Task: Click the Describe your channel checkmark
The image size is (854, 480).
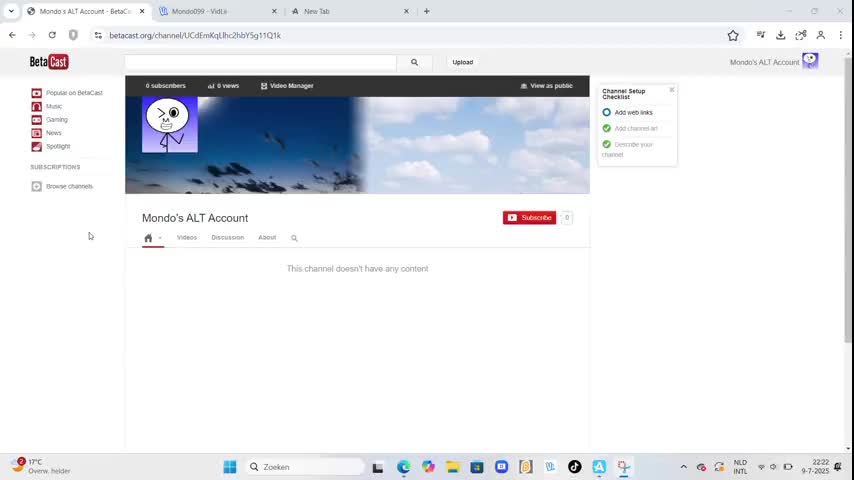Action: 607,144
